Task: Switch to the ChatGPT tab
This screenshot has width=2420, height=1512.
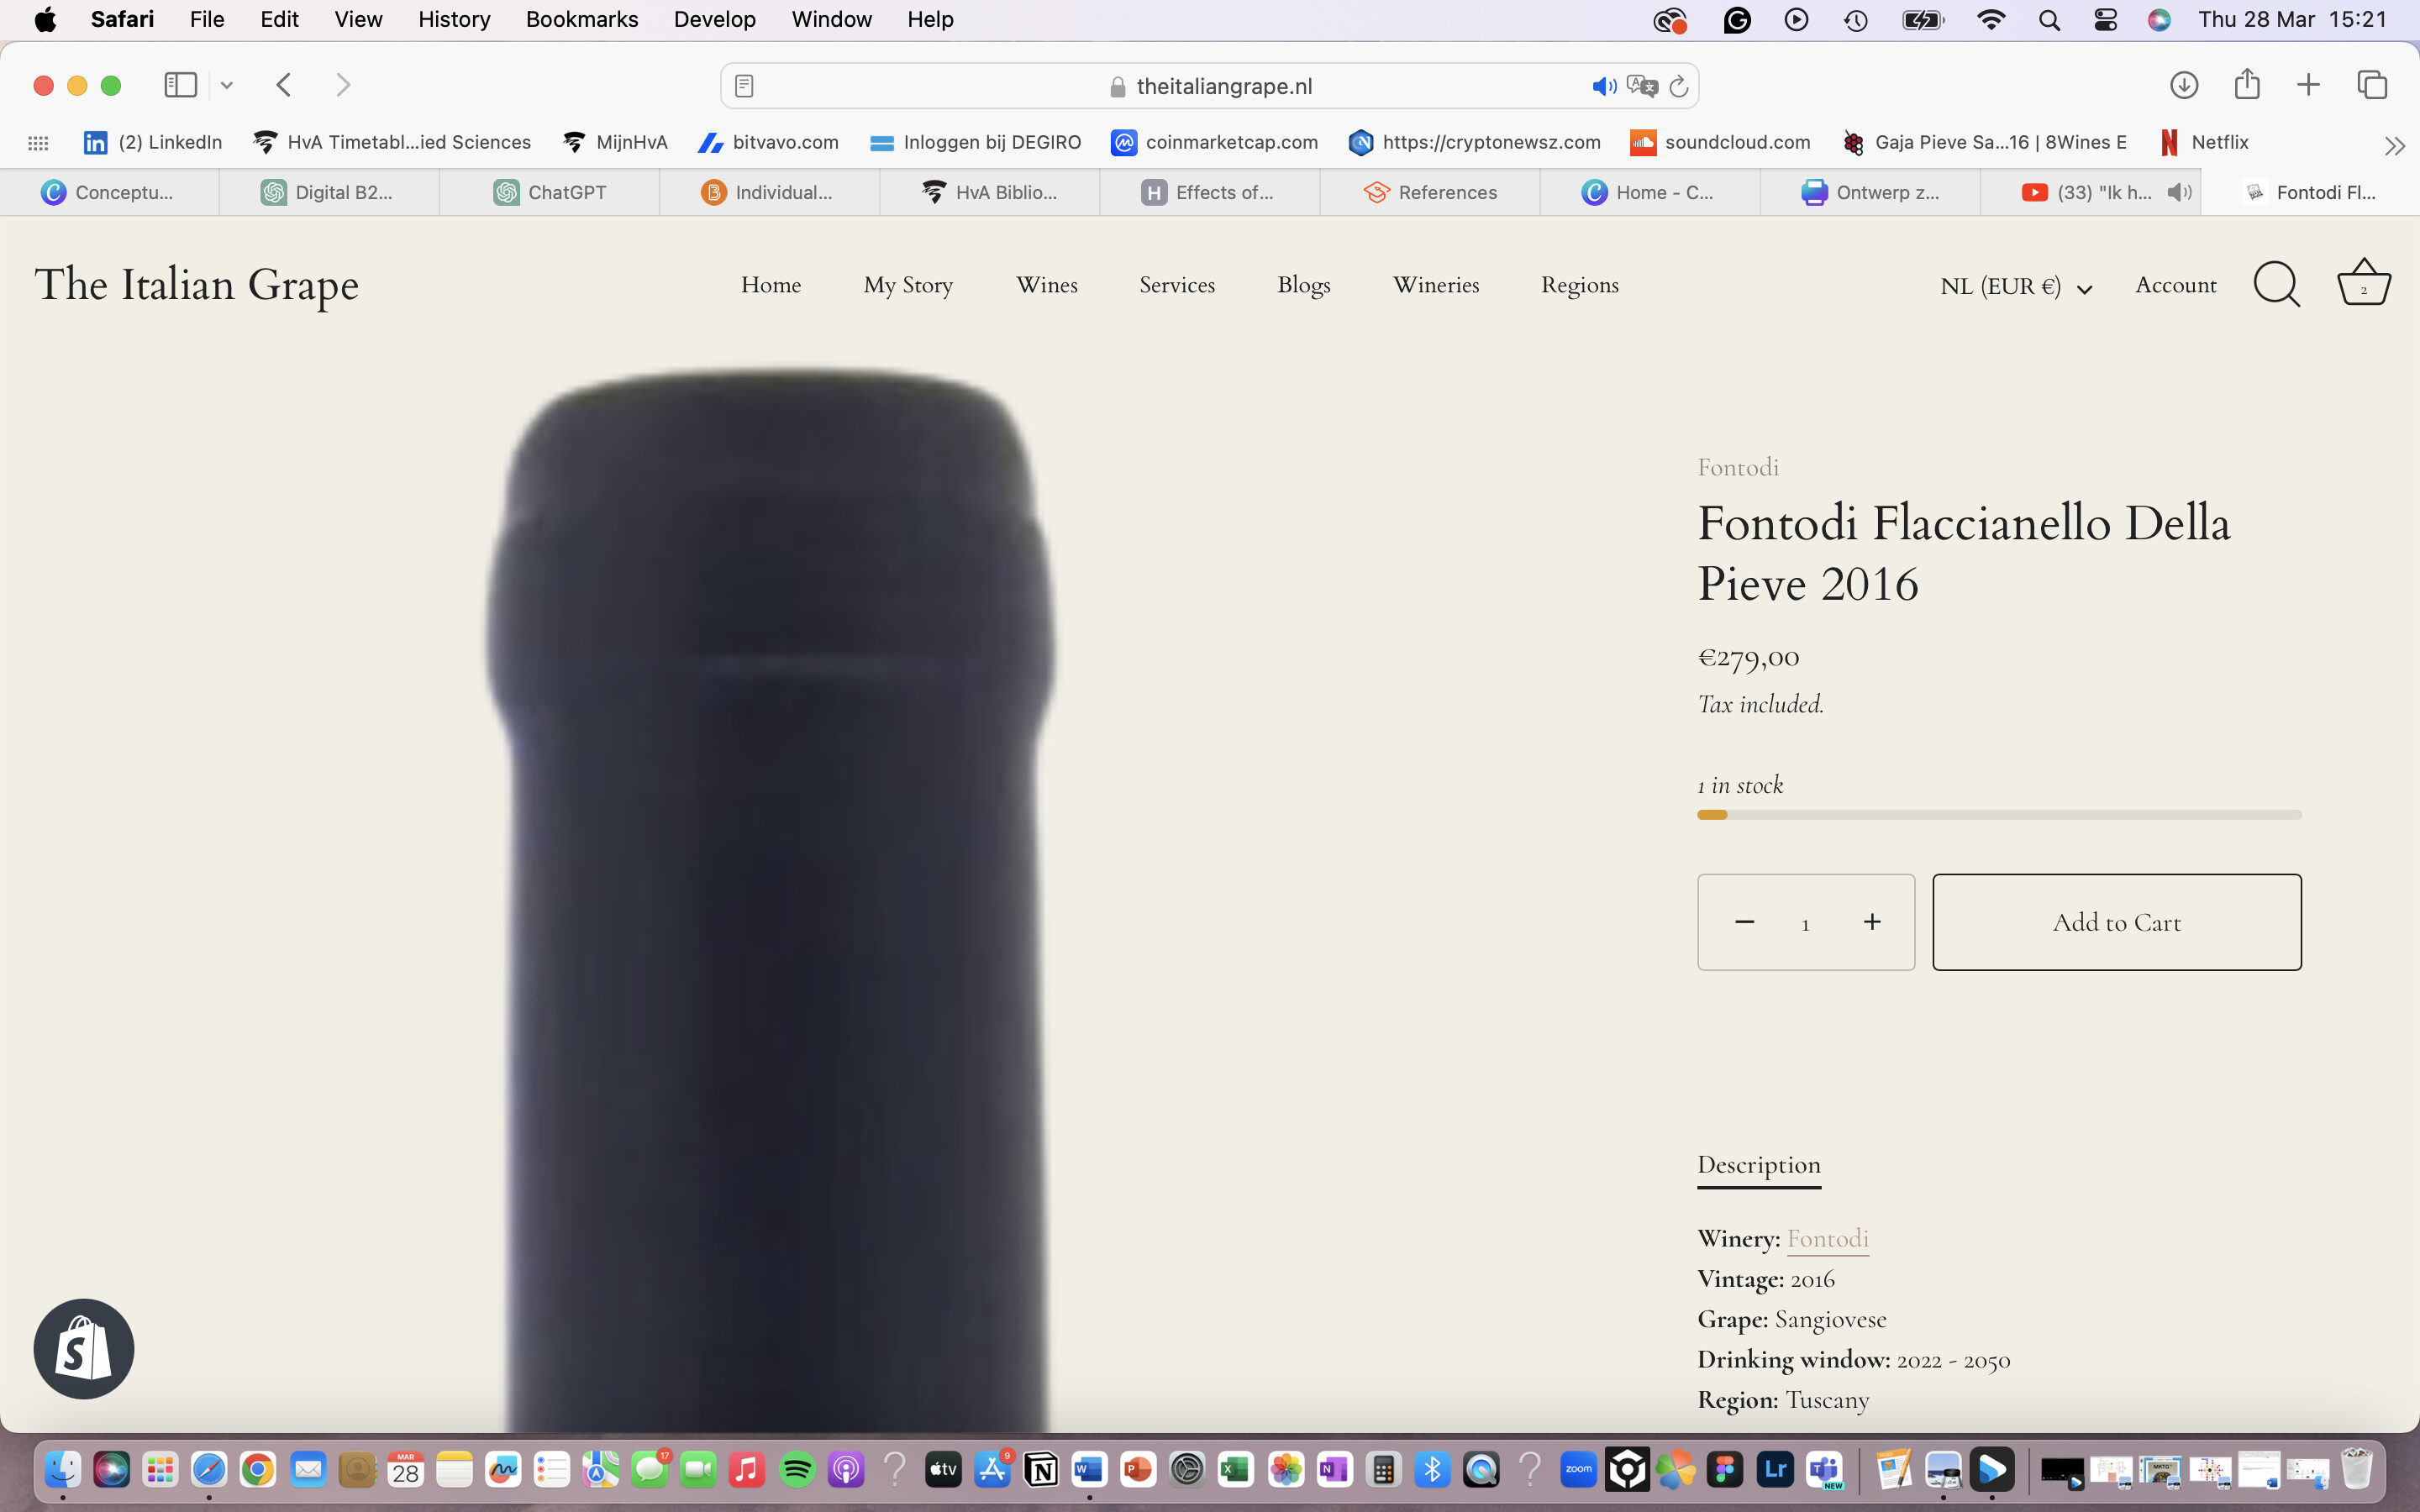Action: pos(549,192)
